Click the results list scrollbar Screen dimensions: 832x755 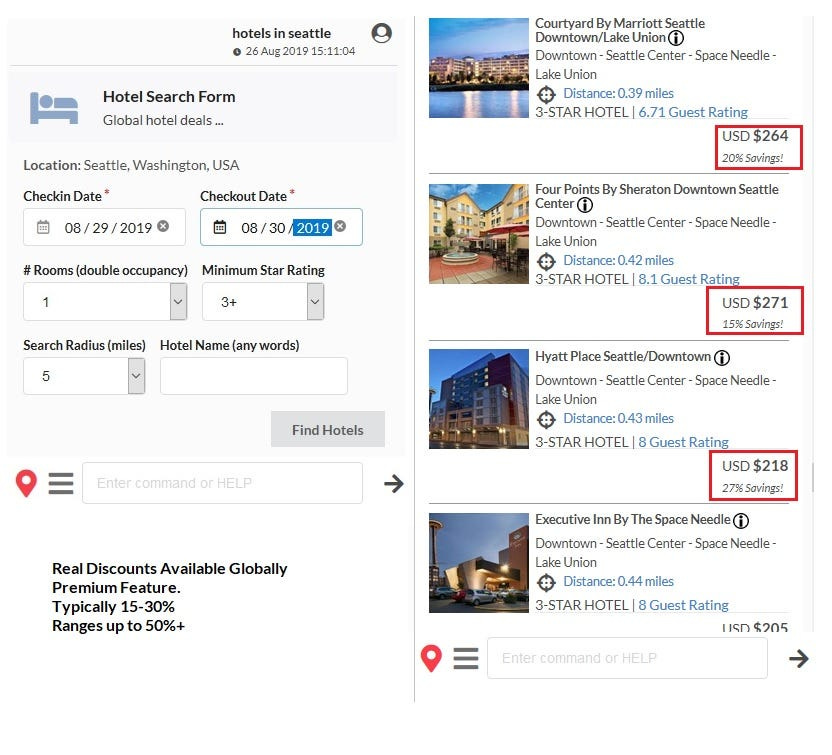pos(812,476)
